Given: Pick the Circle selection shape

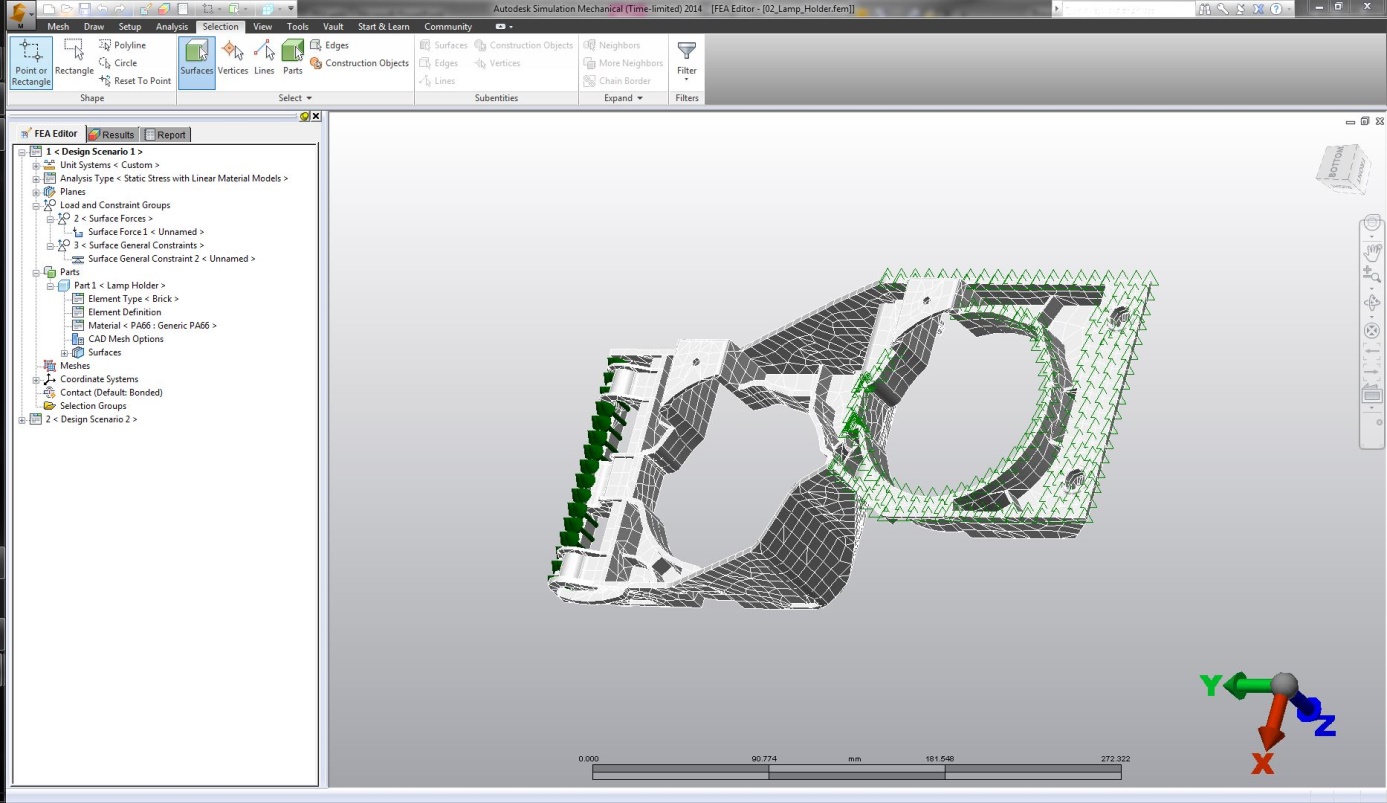Looking at the screenshot, I should [118, 63].
